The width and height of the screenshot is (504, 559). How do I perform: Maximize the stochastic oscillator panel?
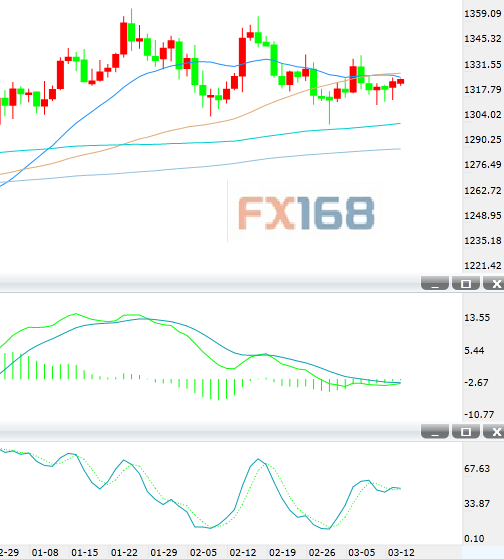[x=466, y=432]
